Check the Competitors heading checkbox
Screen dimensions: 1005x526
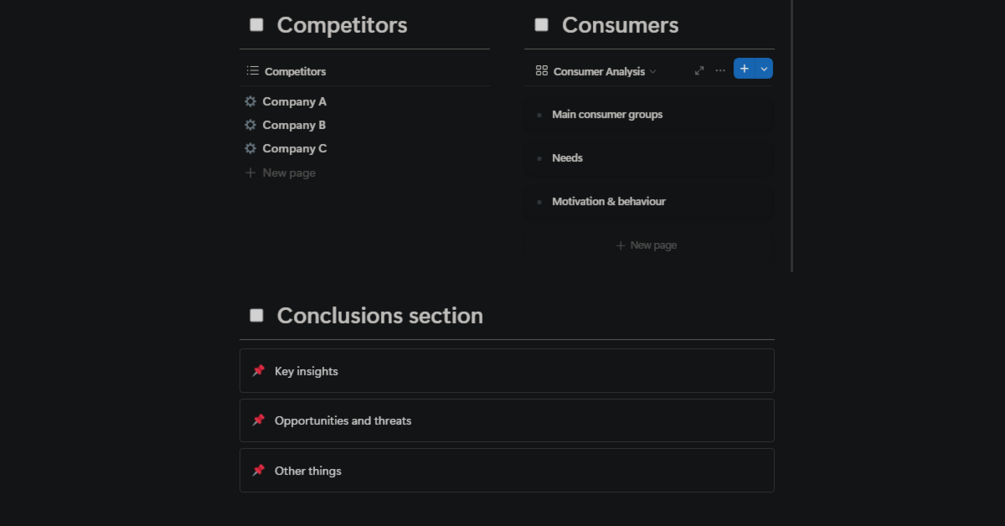point(257,25)
